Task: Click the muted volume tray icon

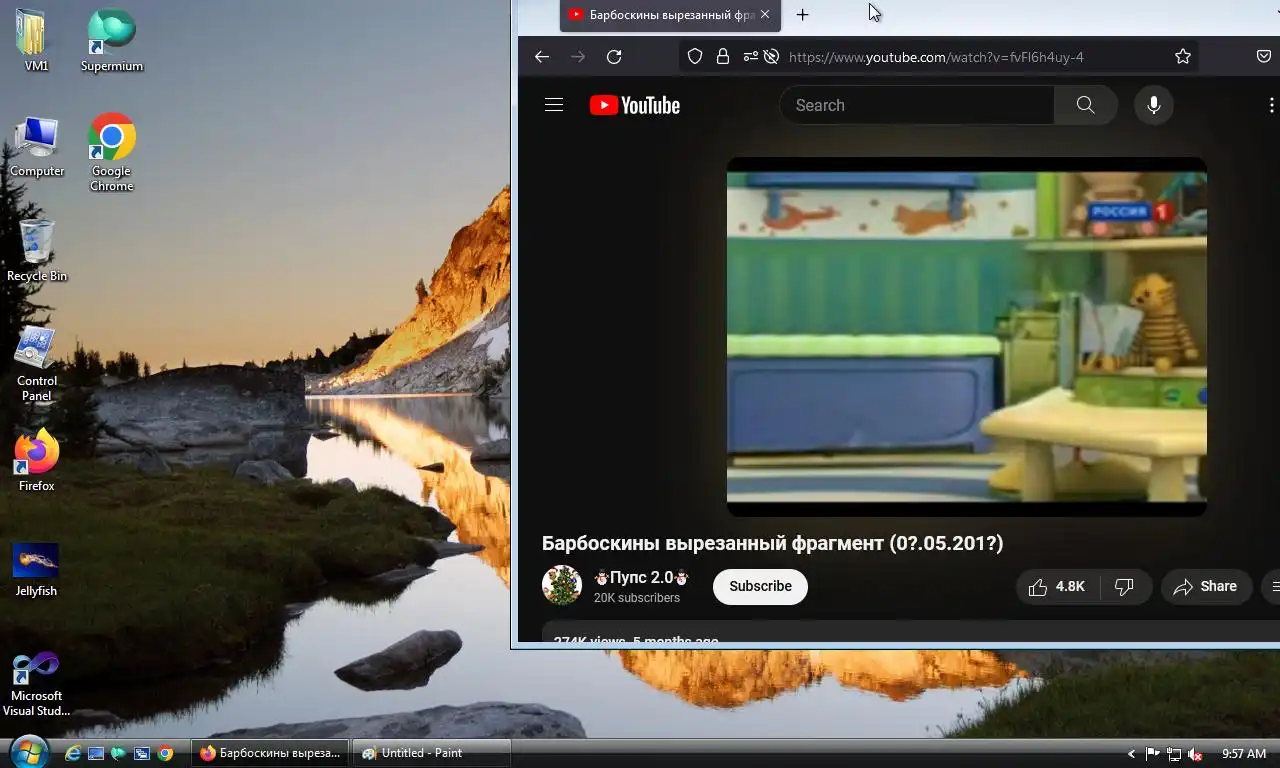Action: pos(1196,754)
